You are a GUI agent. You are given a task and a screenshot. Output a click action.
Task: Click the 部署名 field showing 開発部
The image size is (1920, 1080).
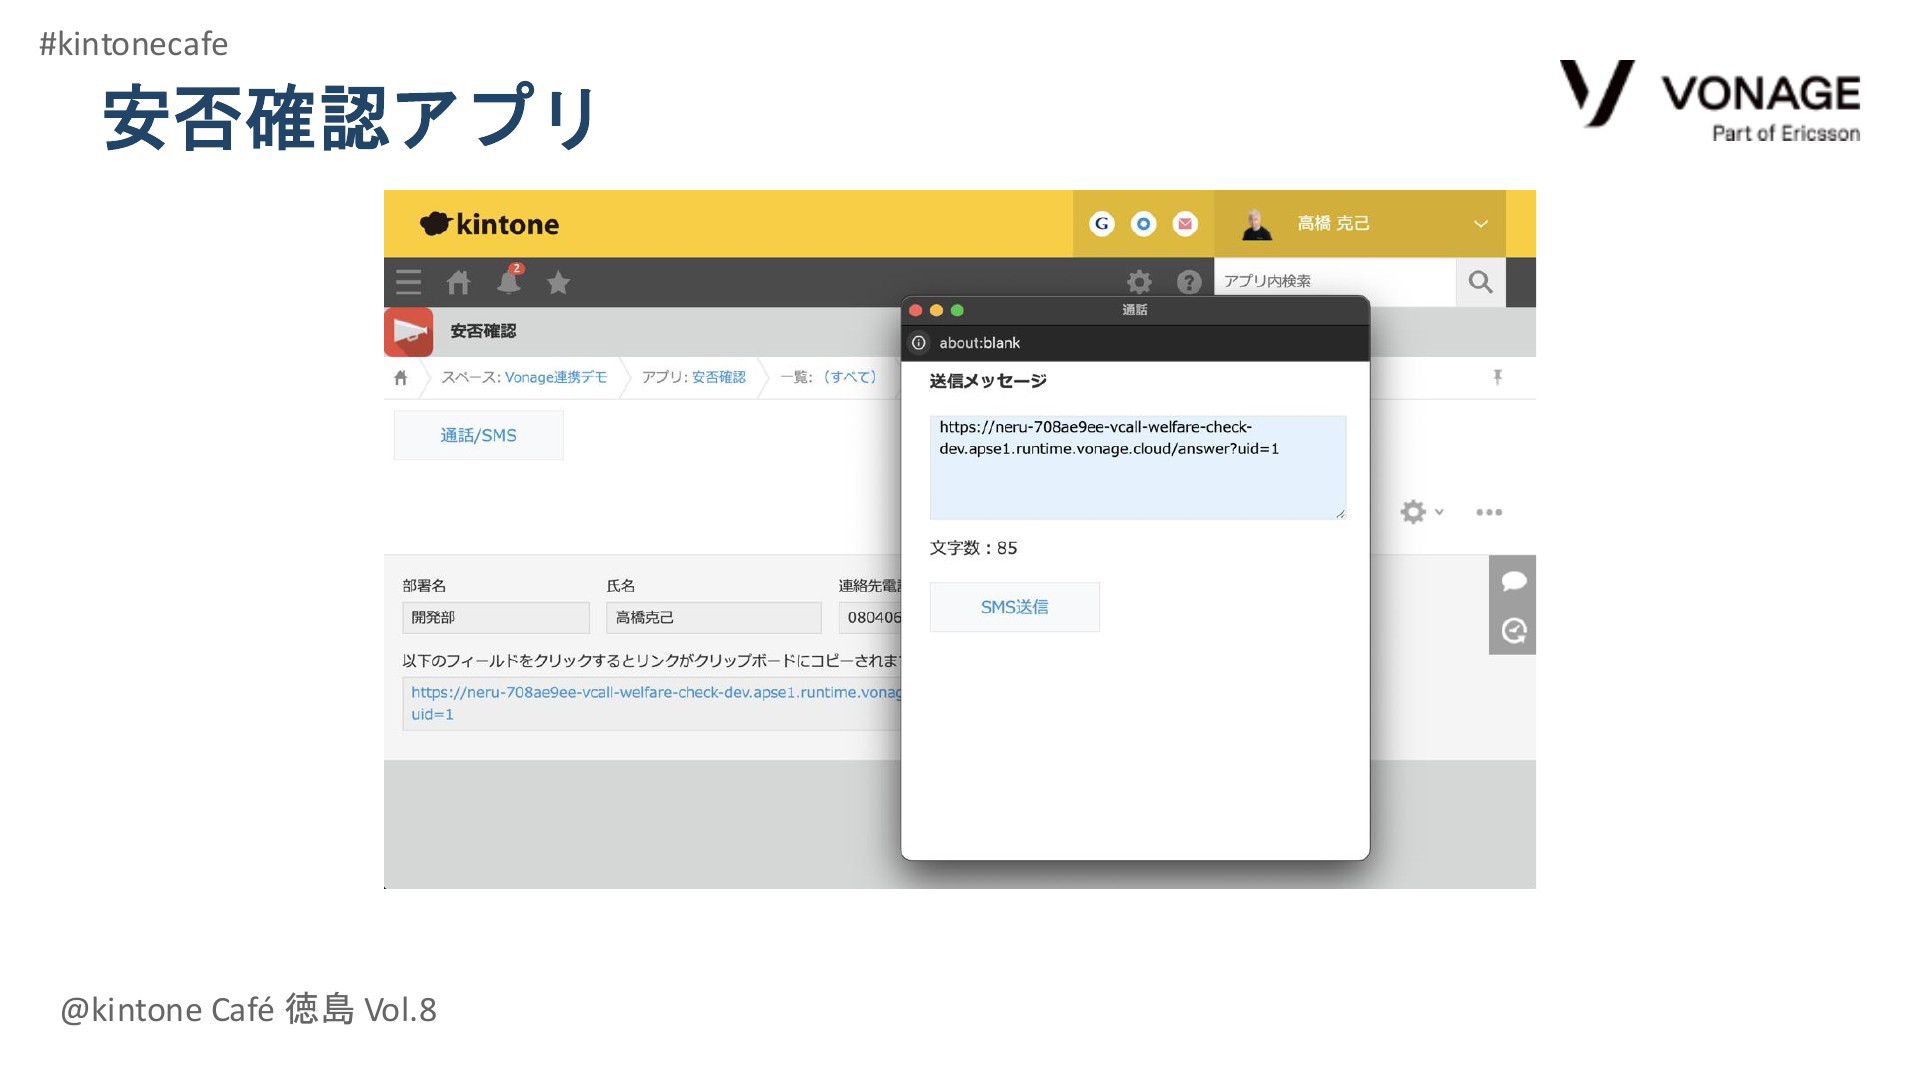click(496, 618)
